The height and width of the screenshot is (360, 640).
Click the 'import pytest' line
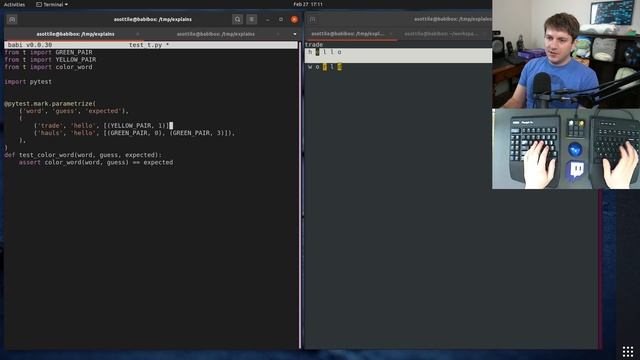point(28,82)
